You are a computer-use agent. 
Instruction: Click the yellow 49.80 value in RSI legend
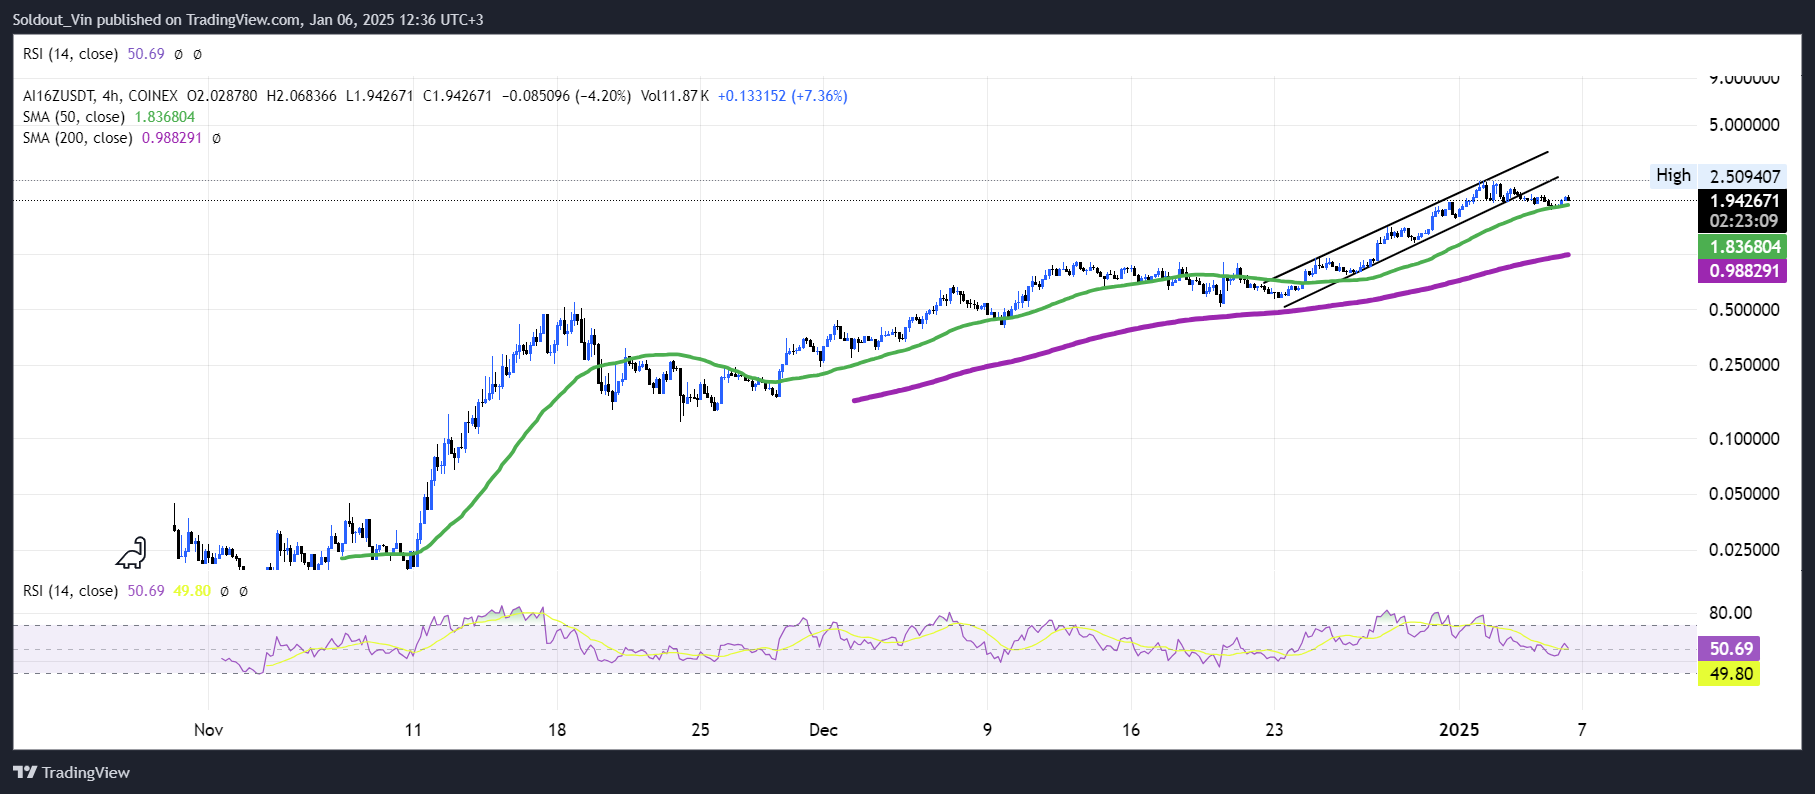[192, 591]
